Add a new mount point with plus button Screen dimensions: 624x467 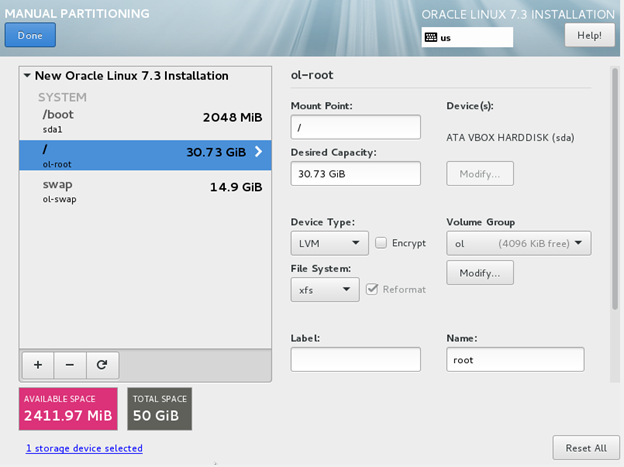[38, 365]
